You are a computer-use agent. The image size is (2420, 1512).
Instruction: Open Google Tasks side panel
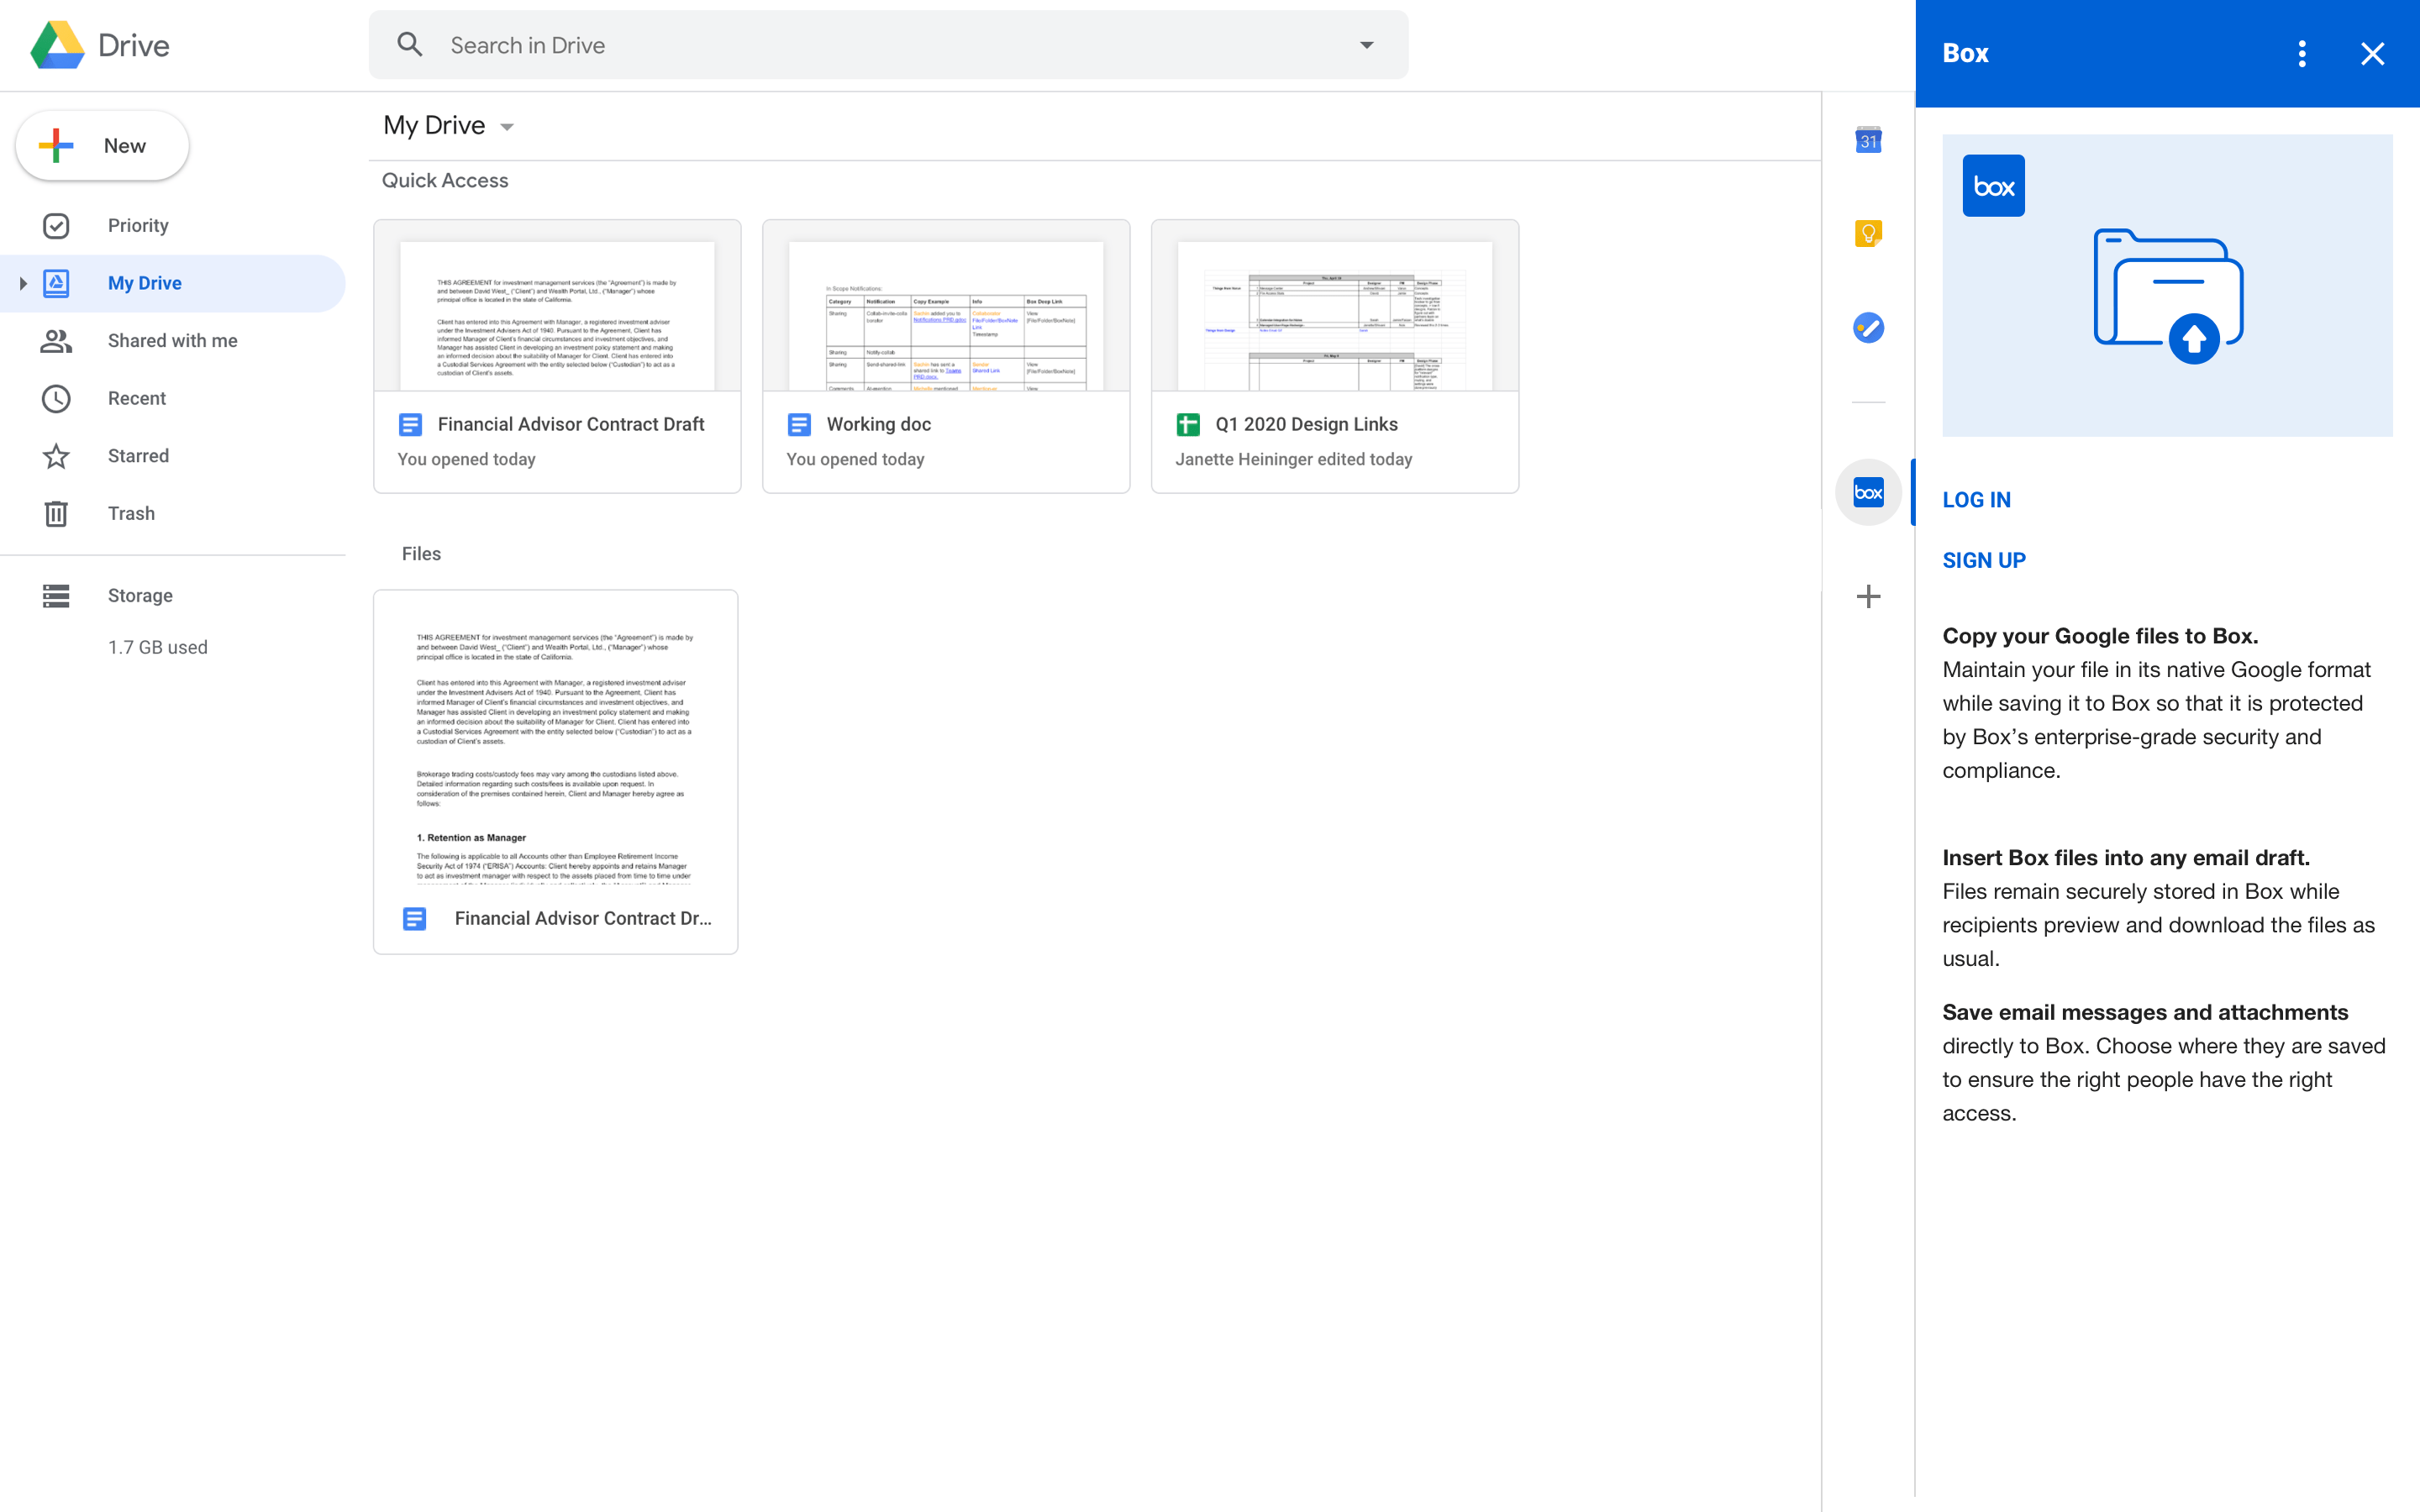click(1868, 327)
